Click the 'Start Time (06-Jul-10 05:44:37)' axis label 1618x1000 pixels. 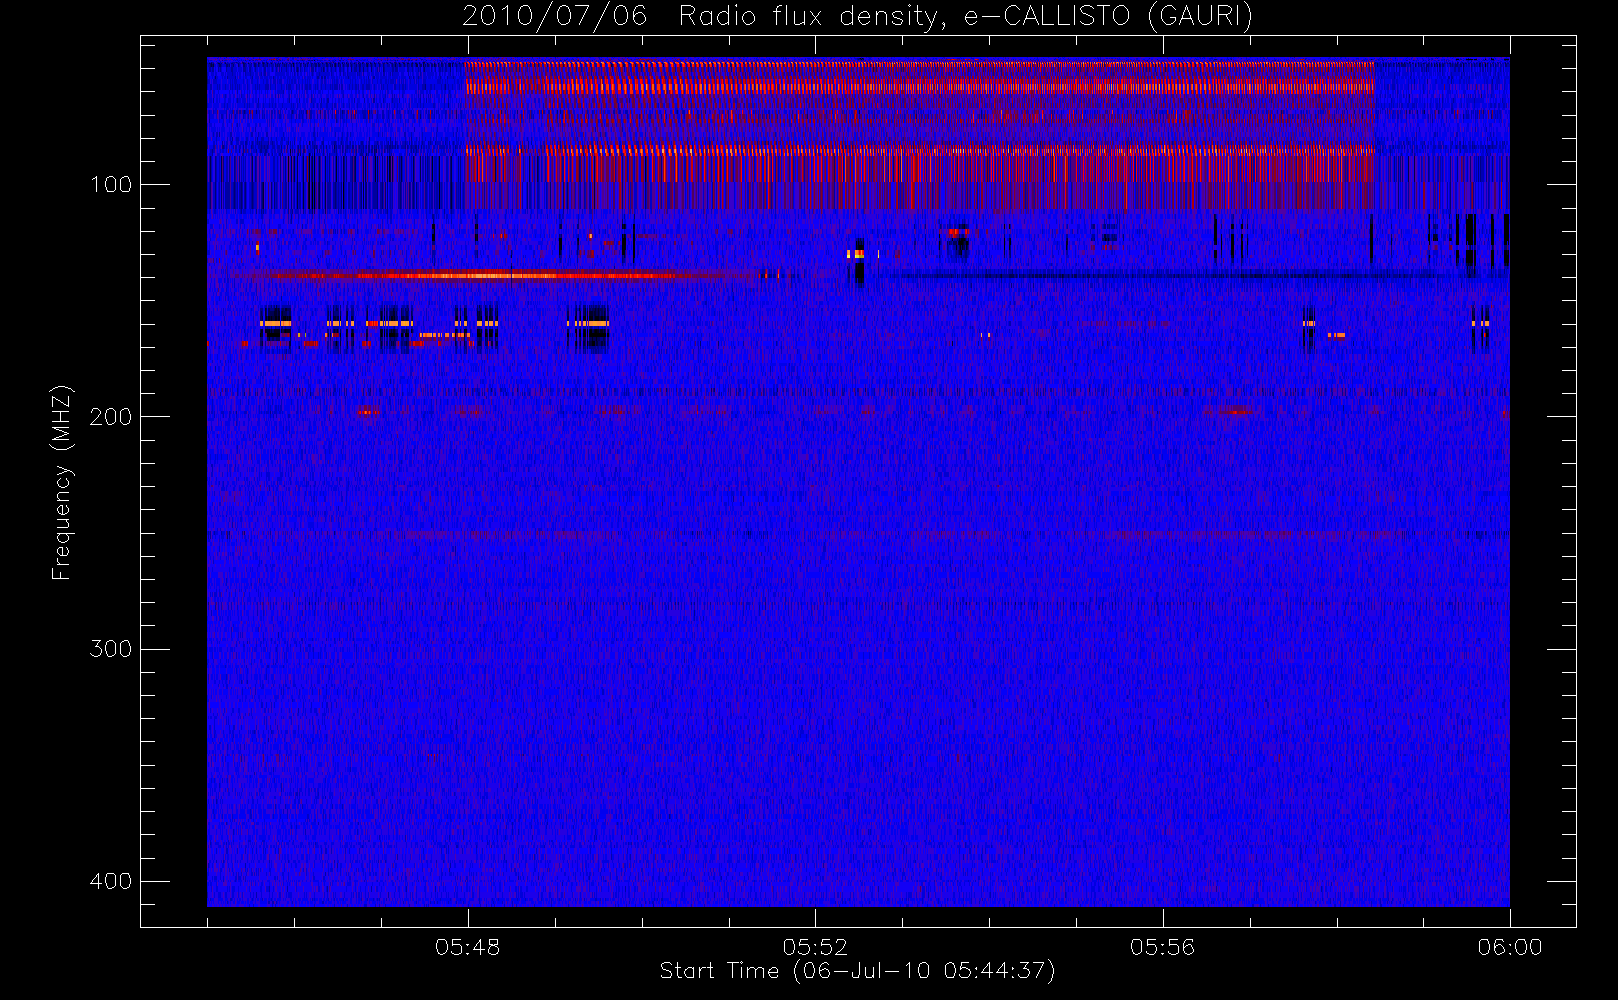(858, 971)
